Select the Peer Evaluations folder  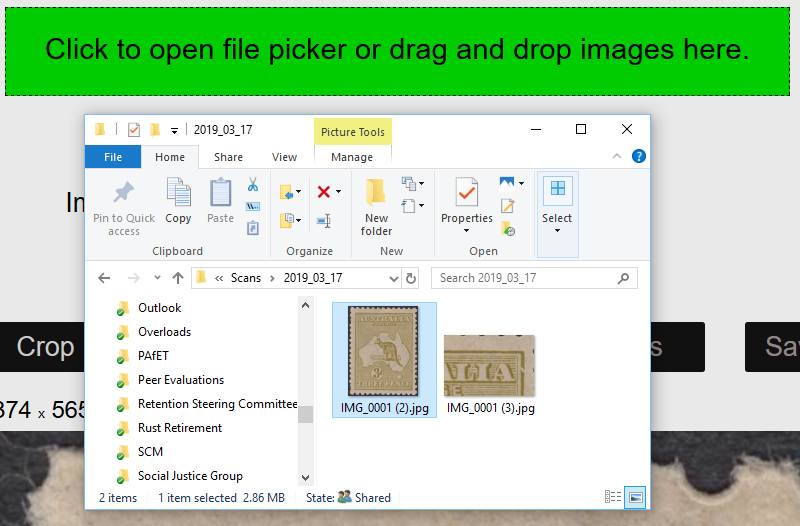181,380
